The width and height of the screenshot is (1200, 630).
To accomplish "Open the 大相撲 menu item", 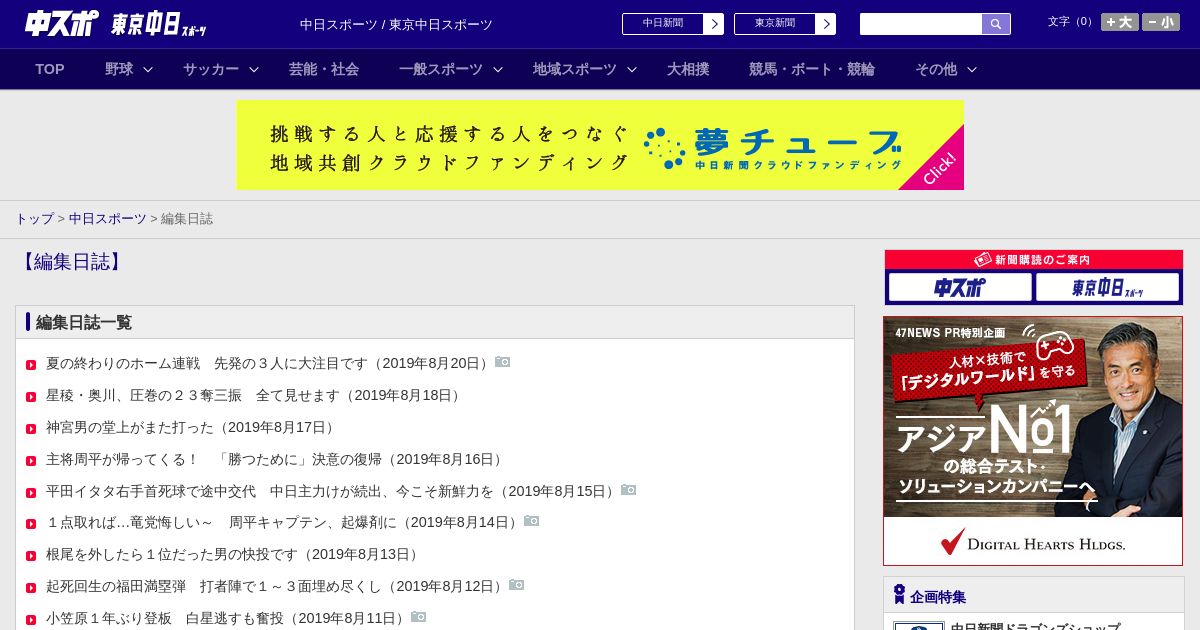I will click(688, 69).
